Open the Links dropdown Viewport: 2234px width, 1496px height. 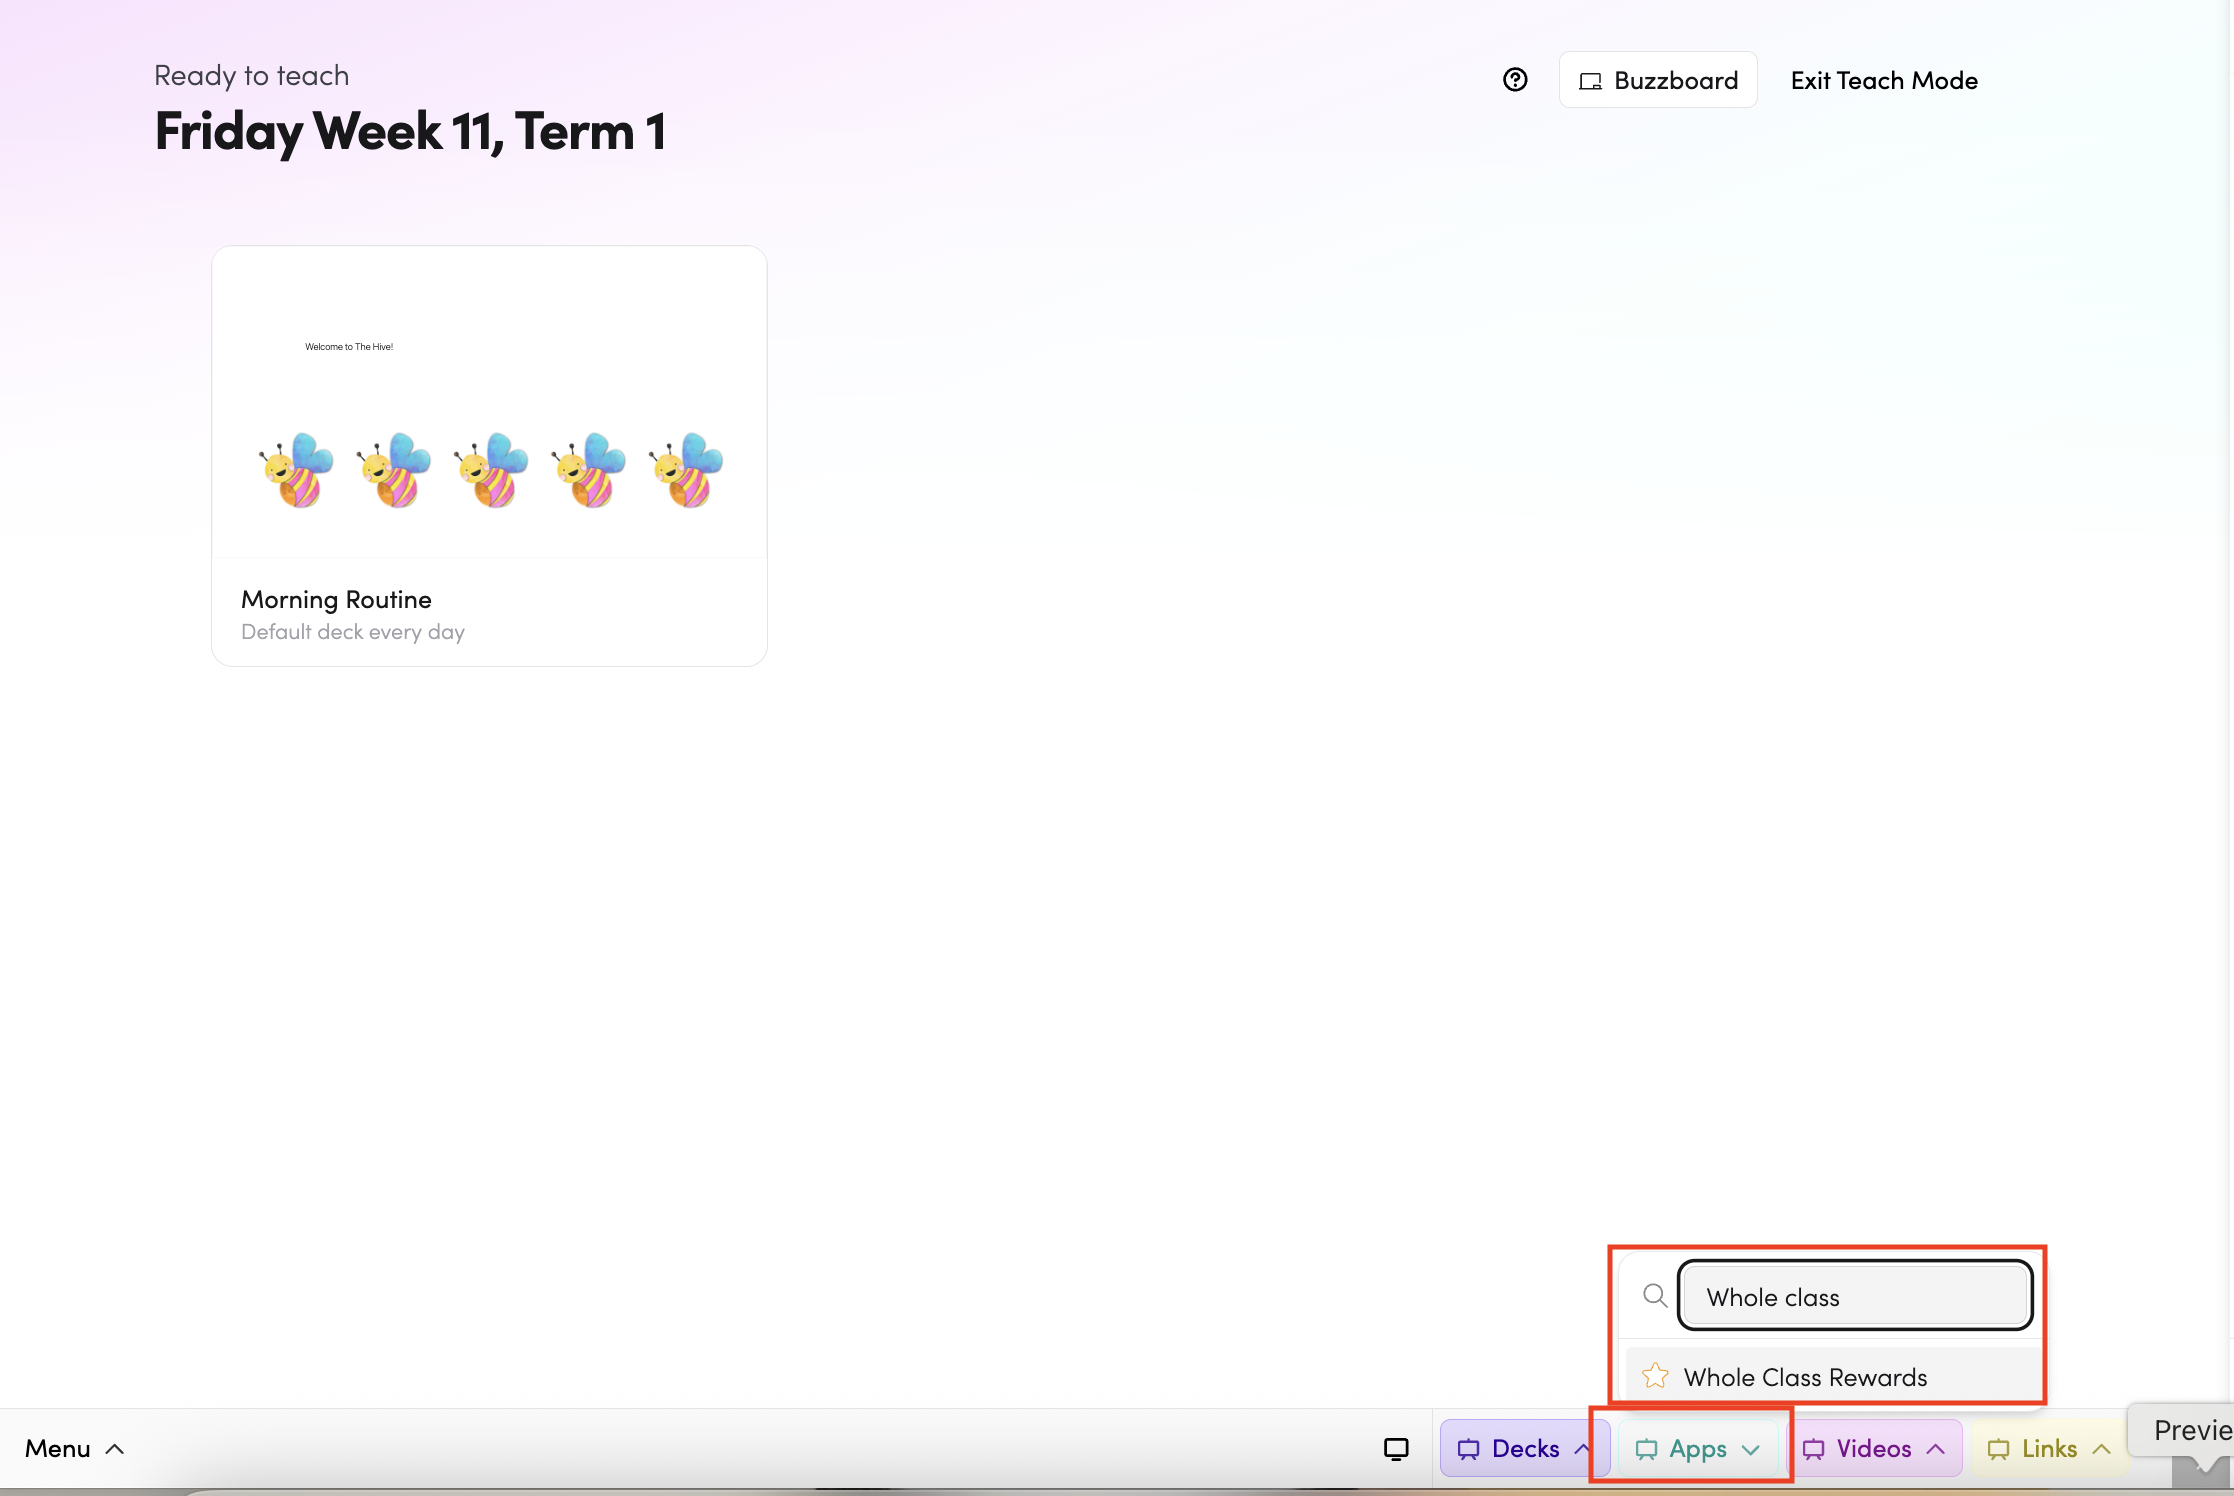coord(2049,1448)
